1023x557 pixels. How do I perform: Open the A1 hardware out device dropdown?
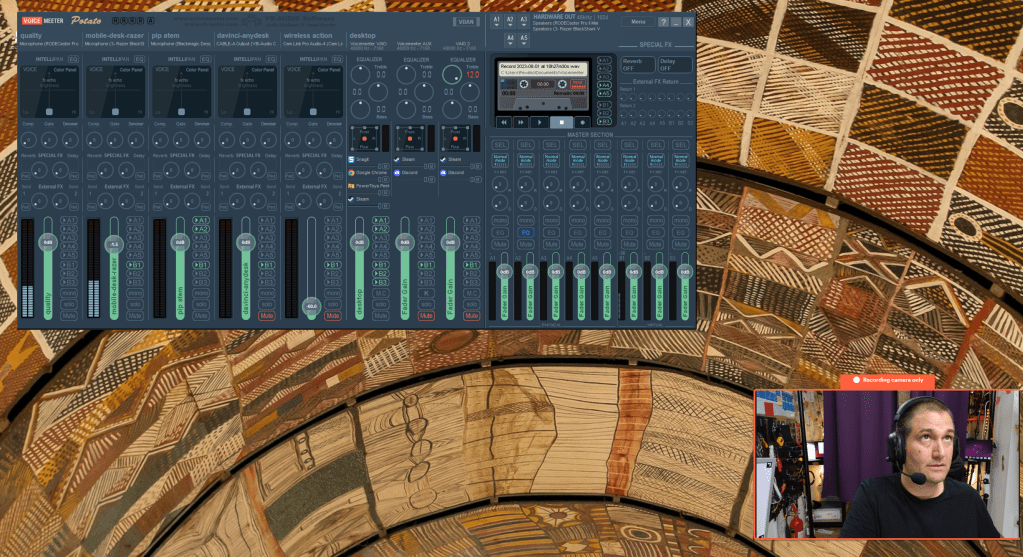(496, 22)
